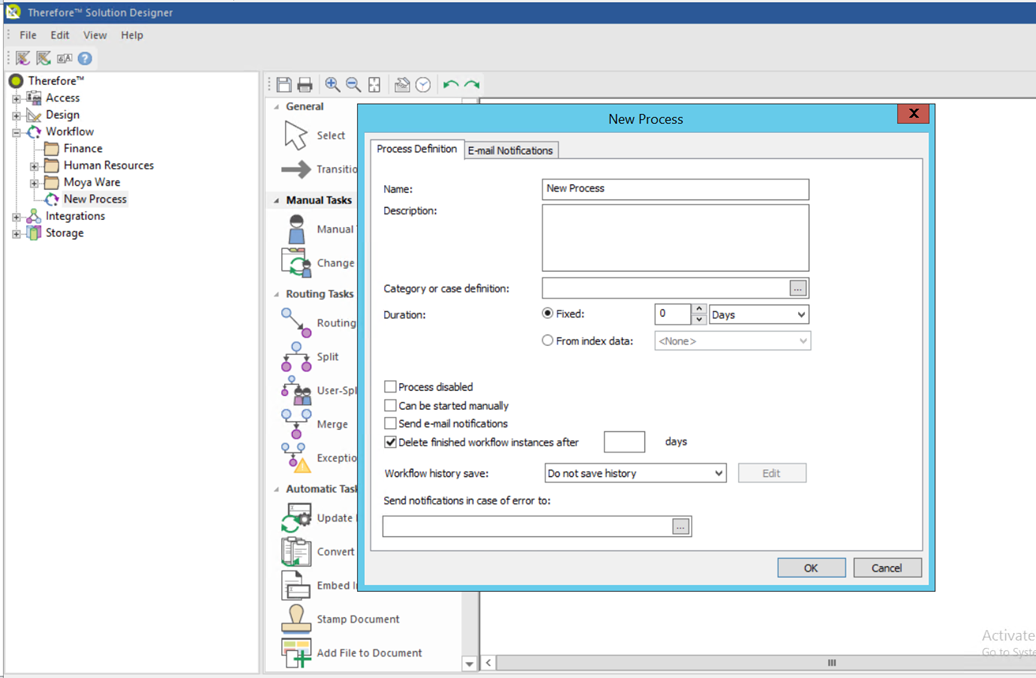
Task: Open the Workflow history save dropdown
Action: point(634,473)
